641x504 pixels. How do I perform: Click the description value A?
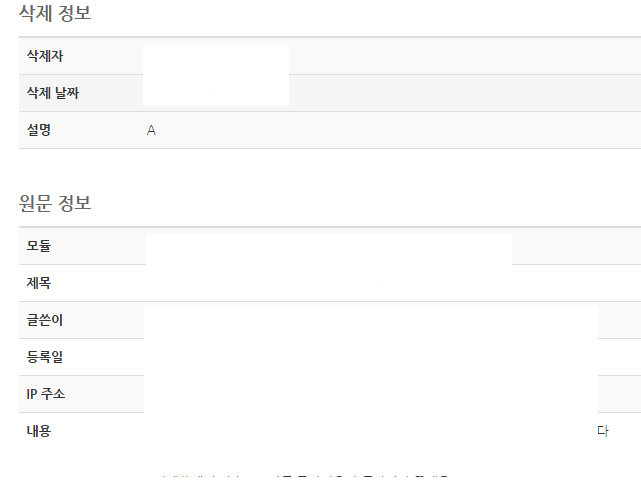coord(151,130)
